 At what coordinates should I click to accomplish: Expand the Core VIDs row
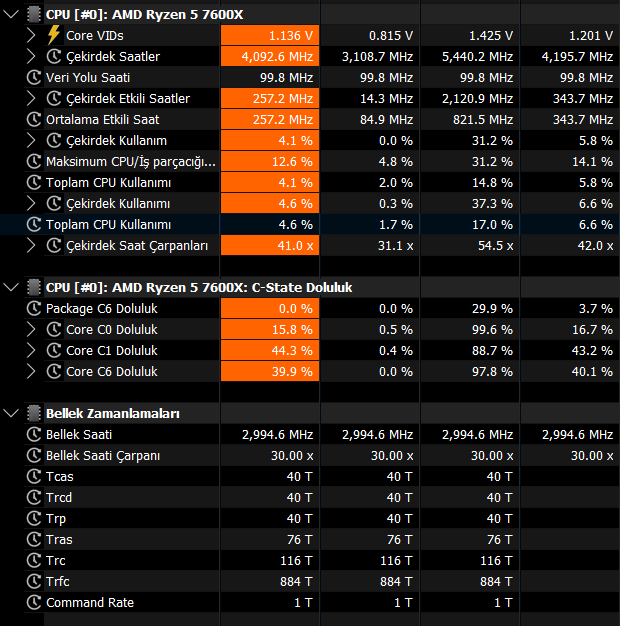coord(31,36)
